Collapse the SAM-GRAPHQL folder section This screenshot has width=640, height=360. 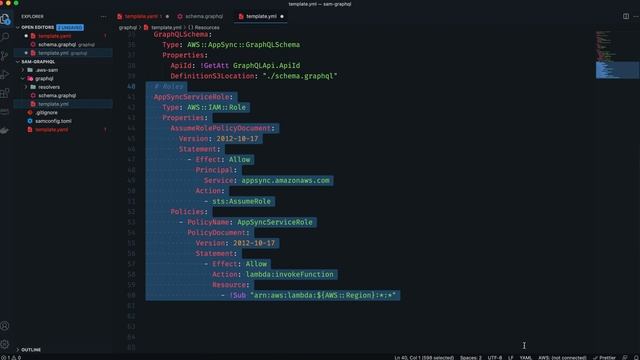pyautogui.click(x=38, y=62)
